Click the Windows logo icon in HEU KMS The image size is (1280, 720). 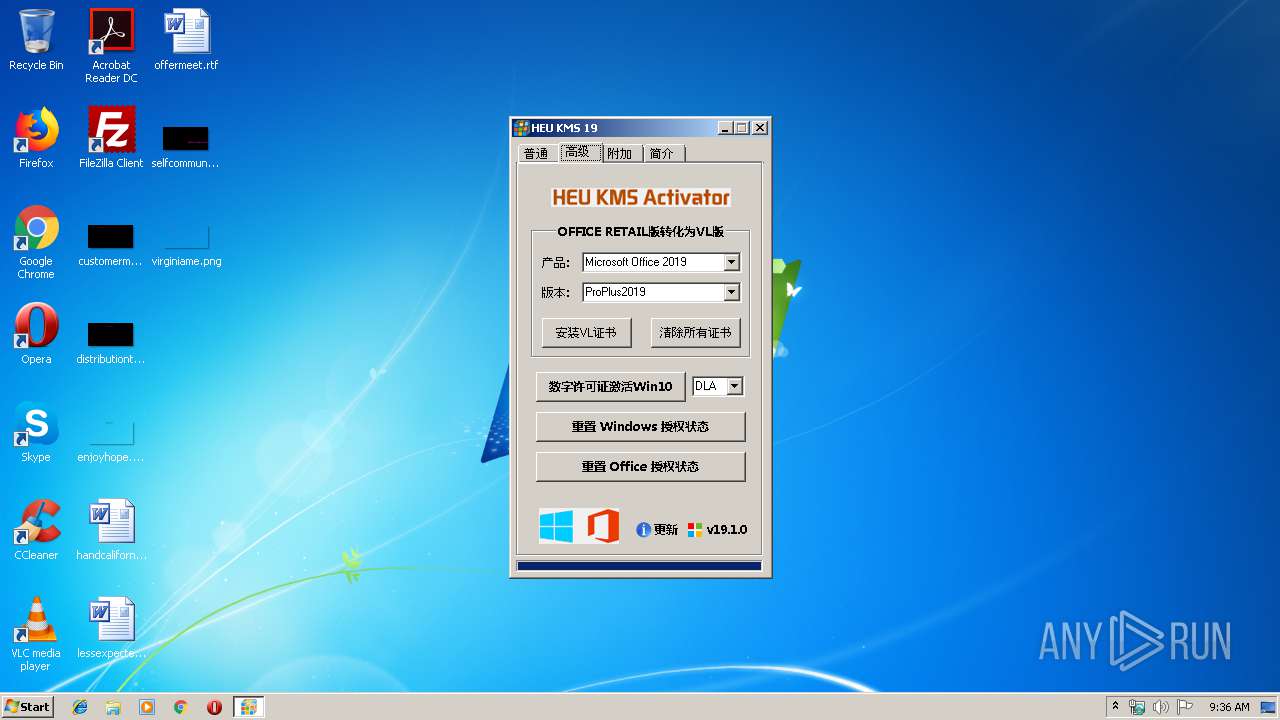[x=556, y=526]
